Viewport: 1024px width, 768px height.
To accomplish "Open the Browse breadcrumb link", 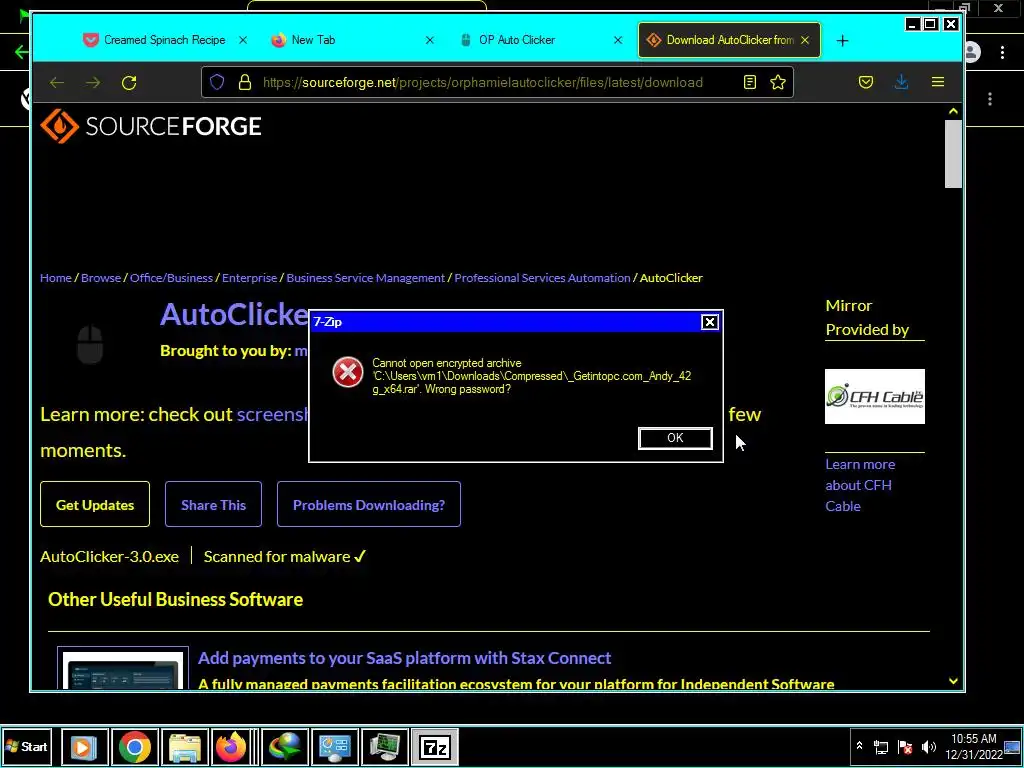I will click(101, 278).
